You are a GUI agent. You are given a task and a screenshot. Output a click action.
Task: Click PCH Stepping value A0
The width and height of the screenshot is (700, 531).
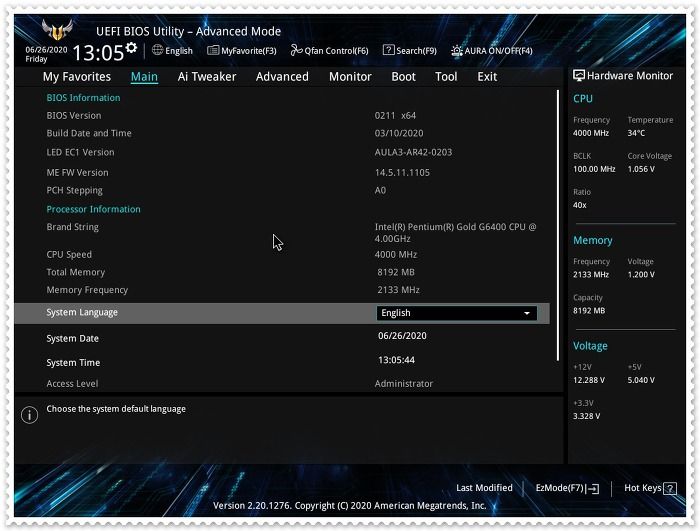tap(380, 190)
